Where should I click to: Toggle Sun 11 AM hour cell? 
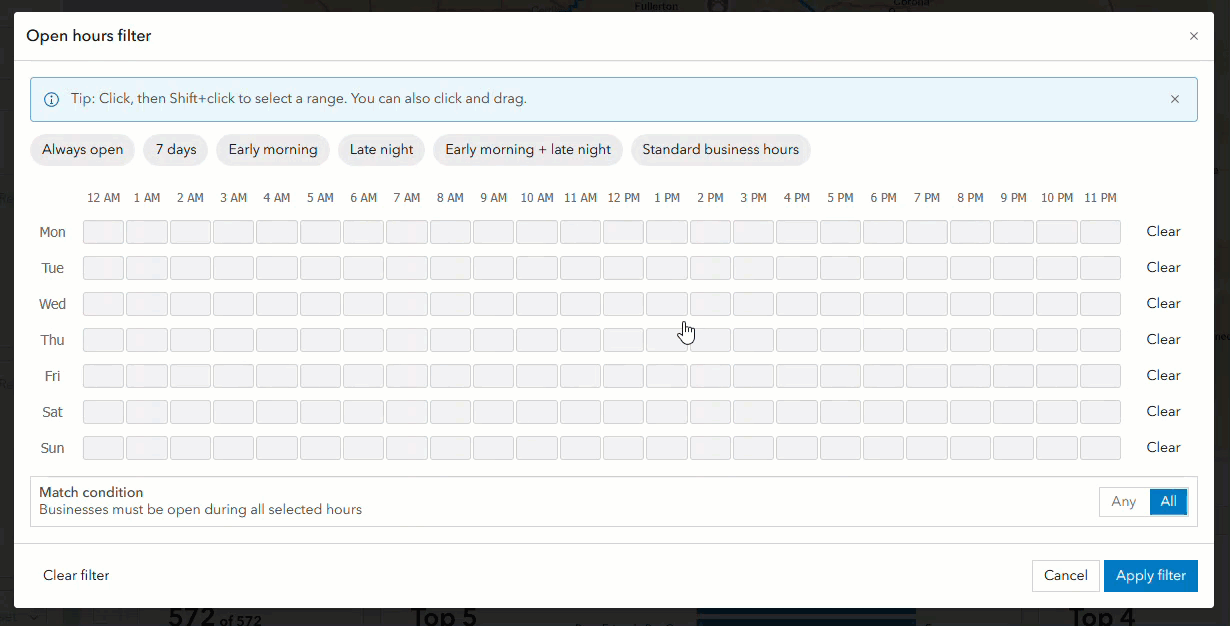pyautogui.click(x=580, y=448)
